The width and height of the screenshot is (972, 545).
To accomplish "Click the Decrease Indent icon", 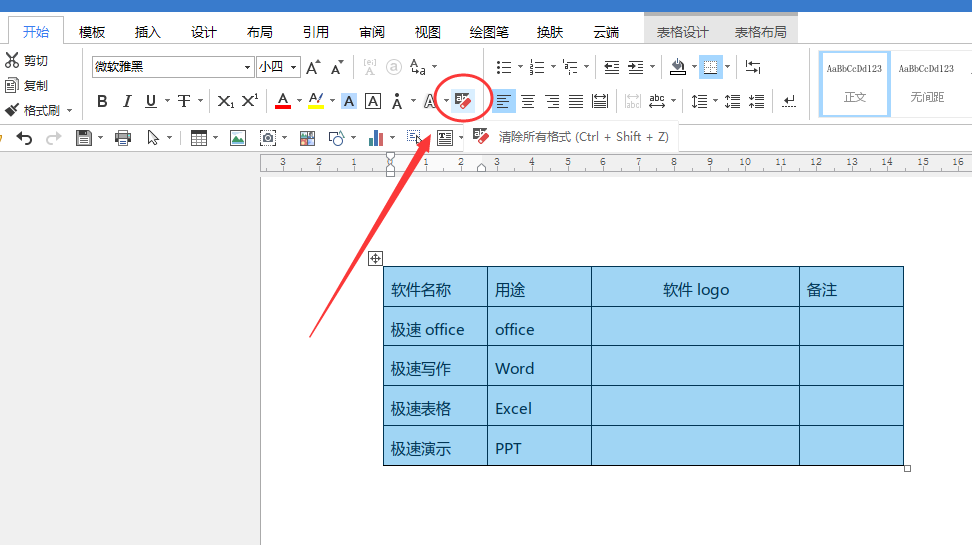I will pos(612,67).
